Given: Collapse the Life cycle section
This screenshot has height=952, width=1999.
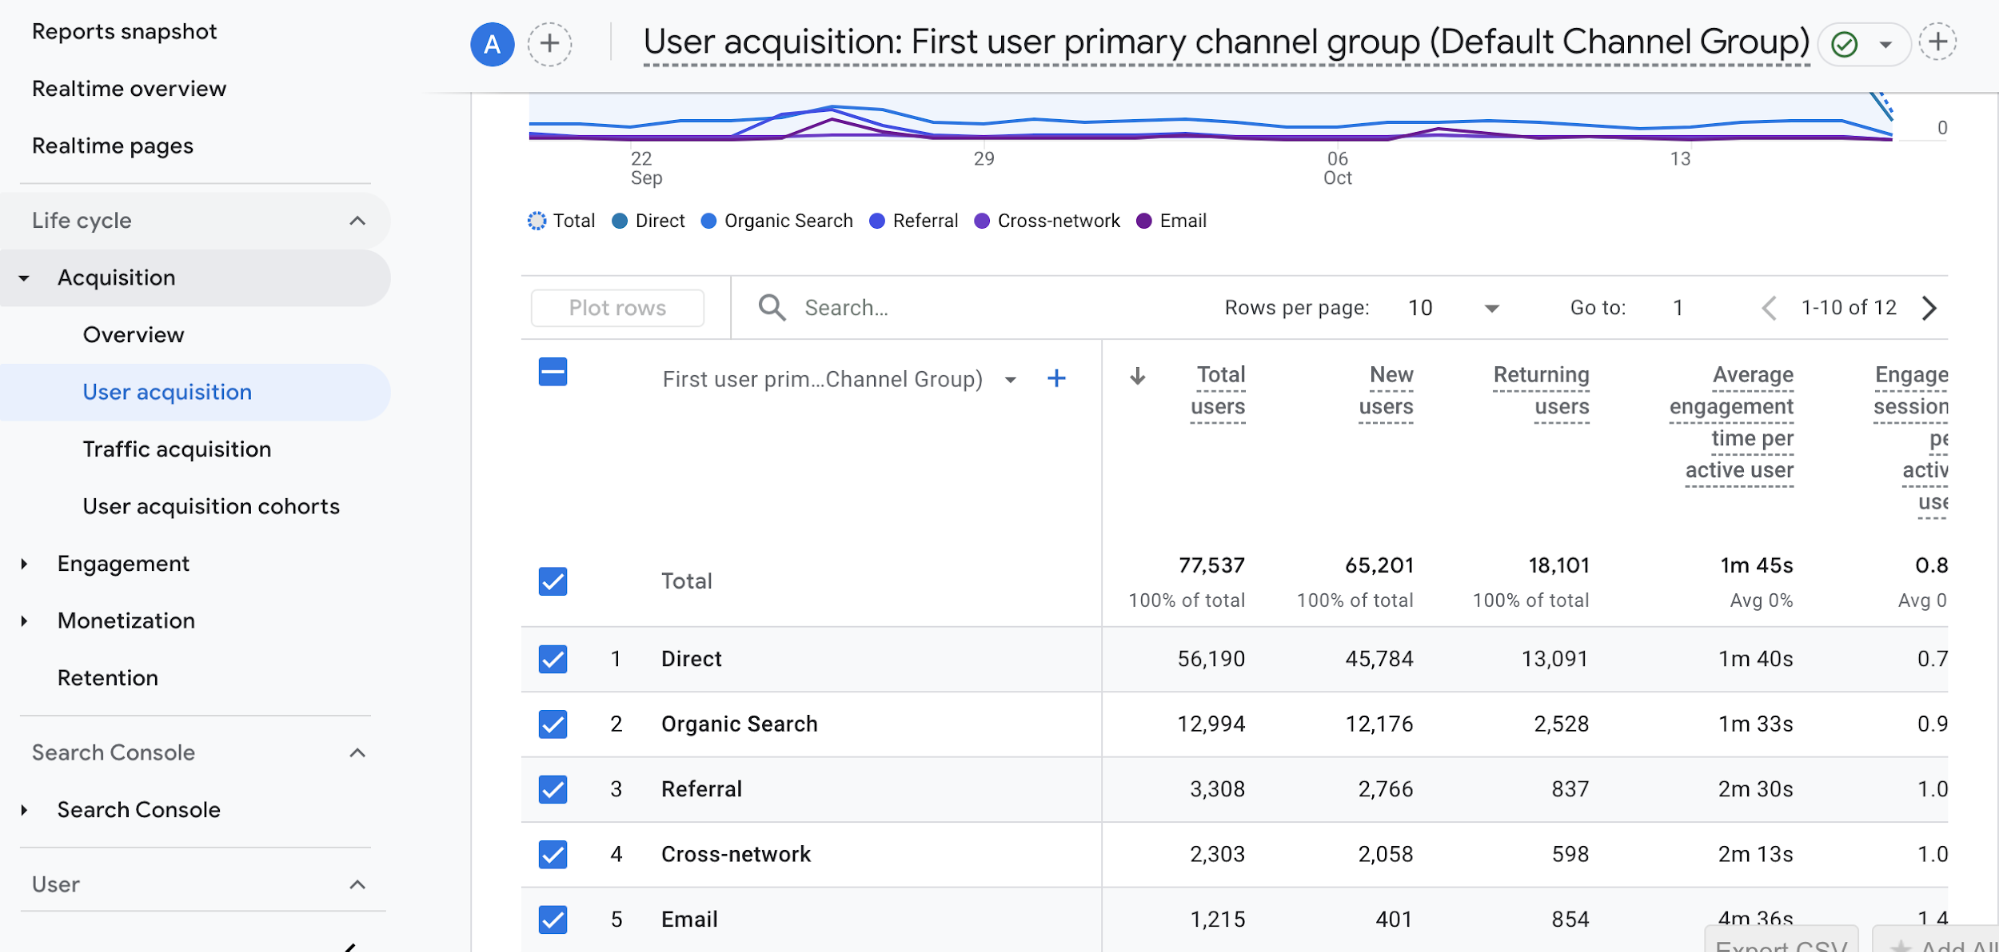Looking at the screenshot, I should (x=357, y=221).
